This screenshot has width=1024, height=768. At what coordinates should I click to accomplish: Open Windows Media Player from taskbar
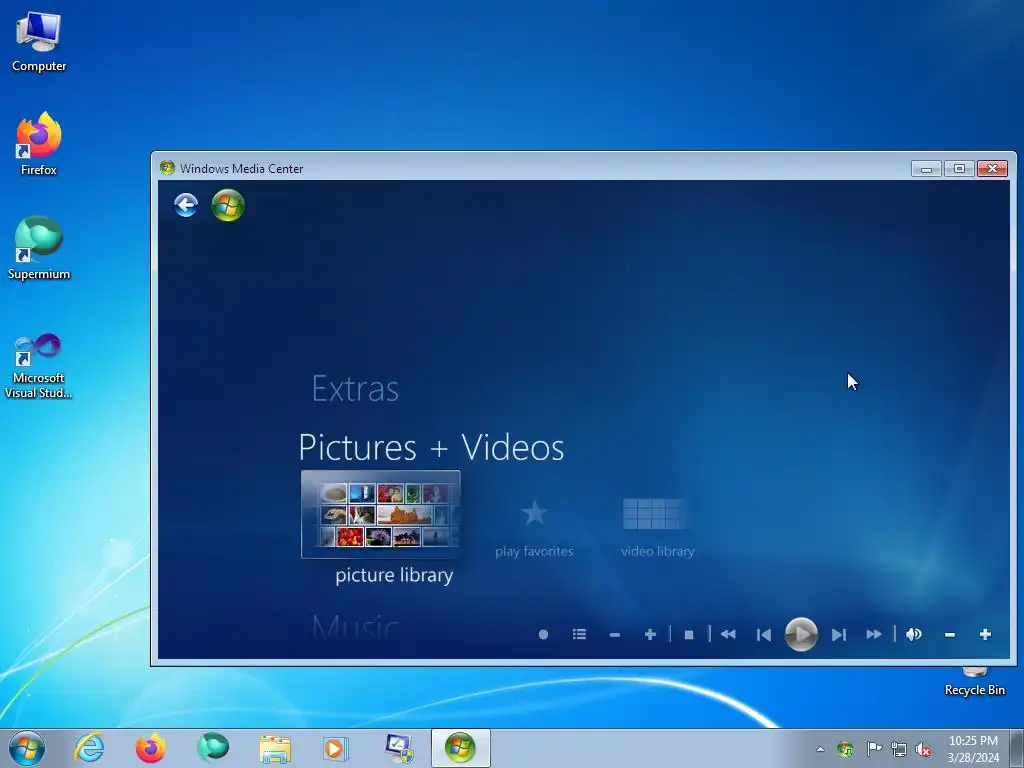click(336, 748)
